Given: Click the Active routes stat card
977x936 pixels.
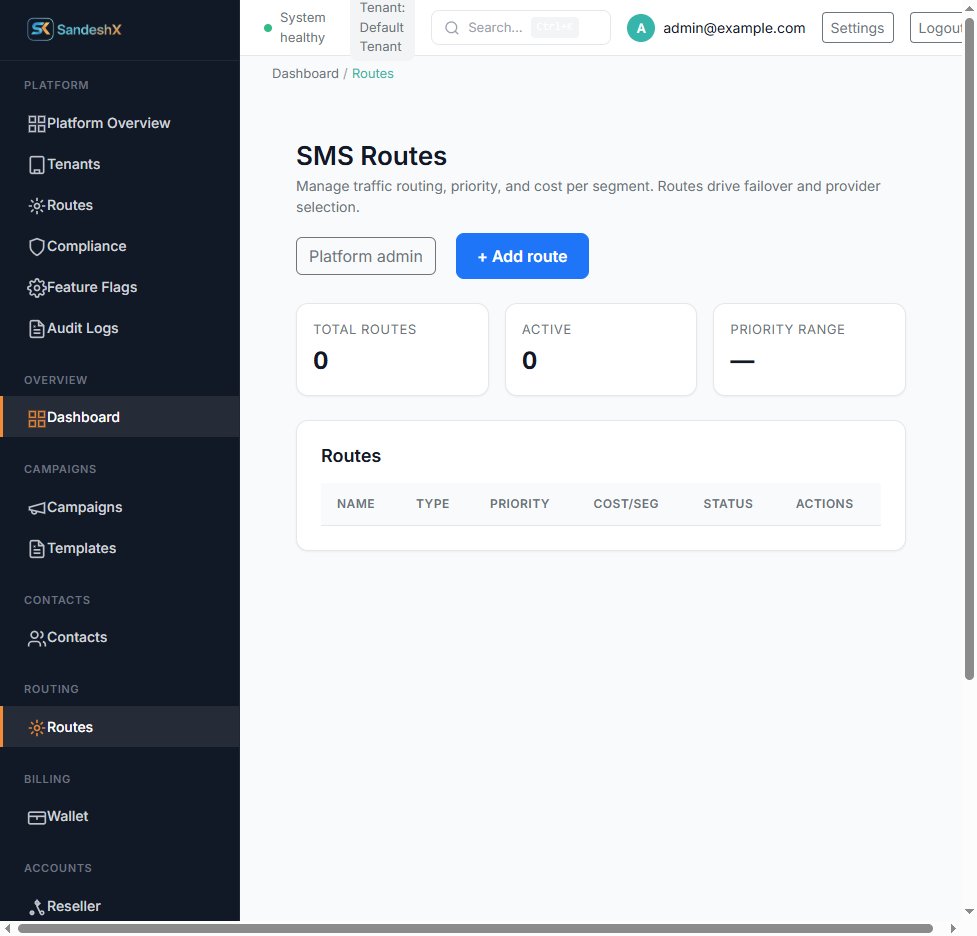Looking at the screenshot, I should [601, 350].
